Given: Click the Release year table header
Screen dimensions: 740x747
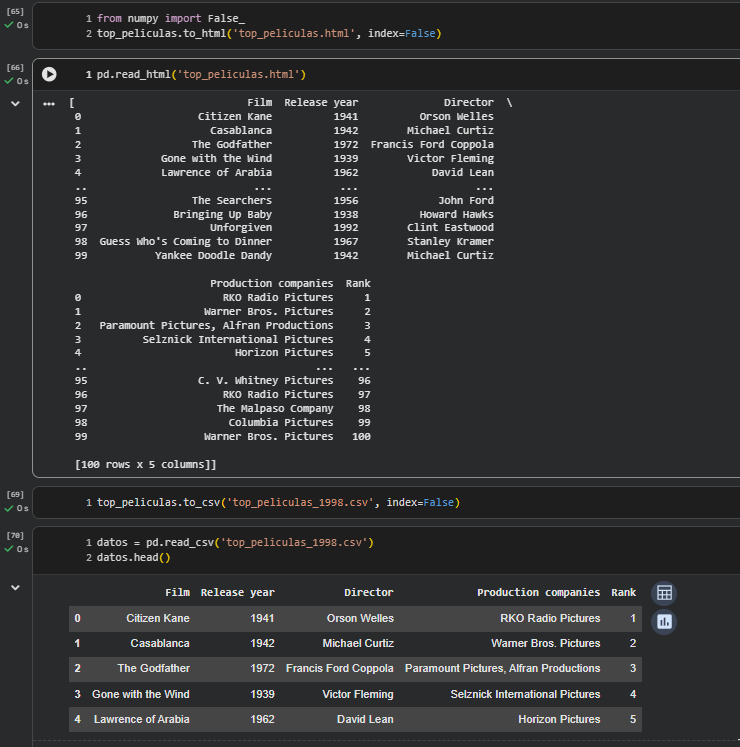Looking at the screenshot, I should pyautogui.click(x=237, y=593).
